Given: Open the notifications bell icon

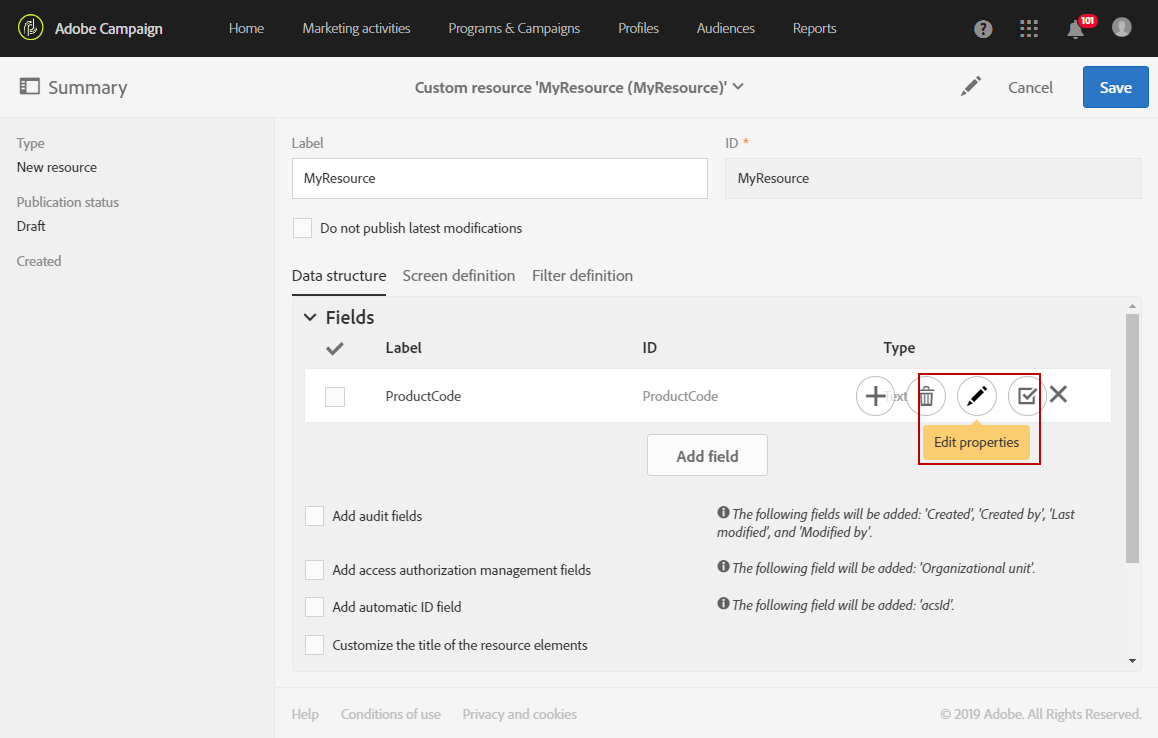Looking at the screenshot, I should [x=1075, y=29].
